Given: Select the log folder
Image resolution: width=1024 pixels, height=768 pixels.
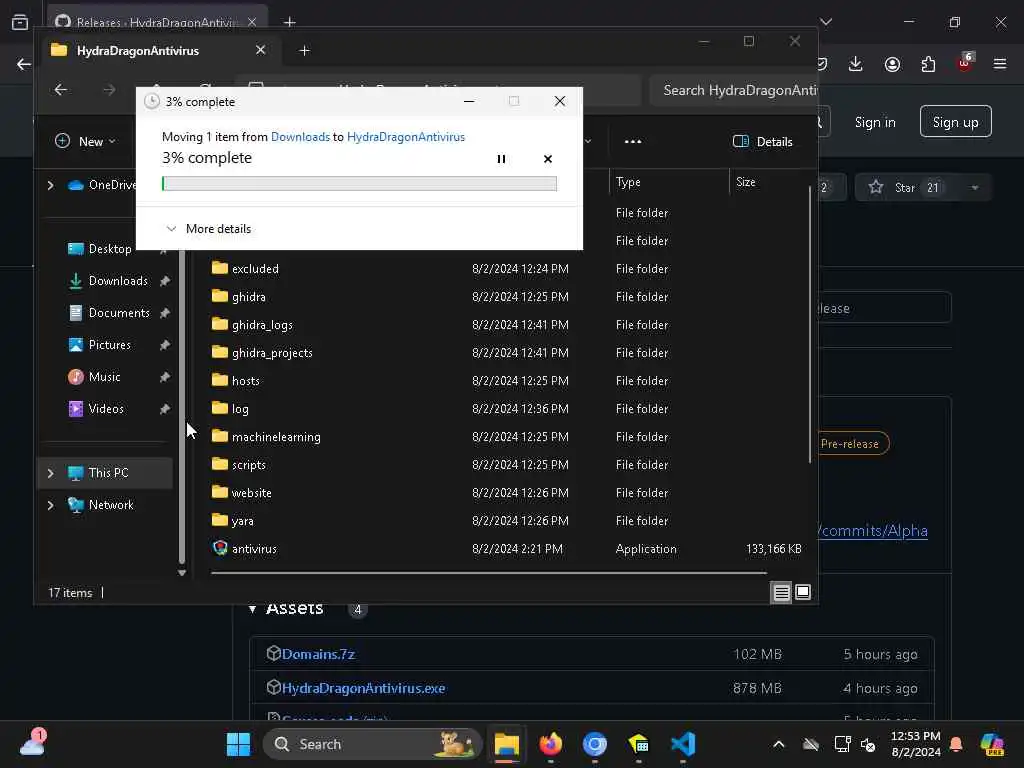Looking at the screenshot, I should click(x=230, y=409).
